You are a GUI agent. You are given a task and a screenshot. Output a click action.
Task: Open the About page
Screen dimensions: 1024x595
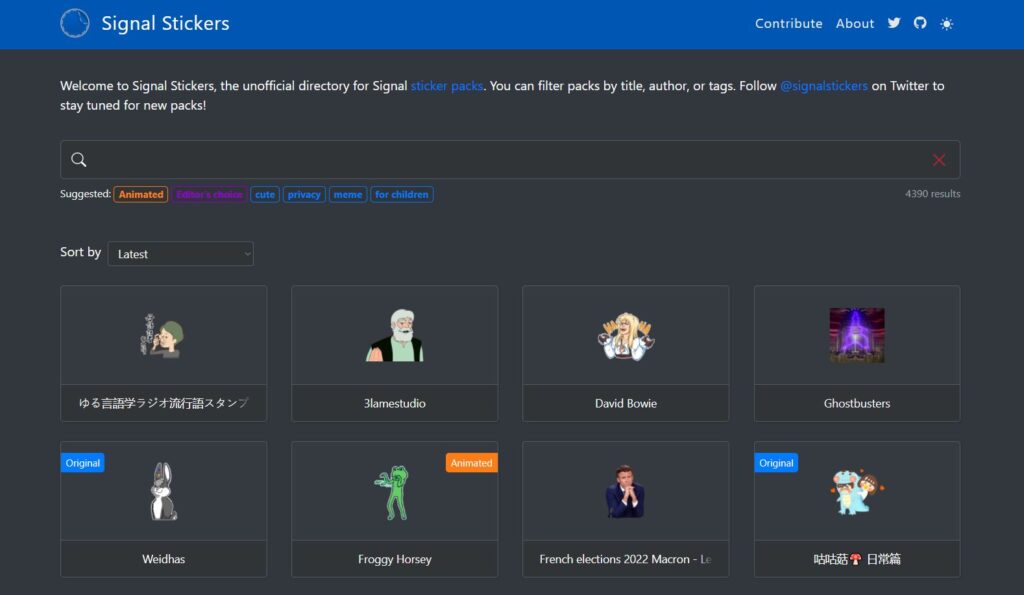click(855, 23)
